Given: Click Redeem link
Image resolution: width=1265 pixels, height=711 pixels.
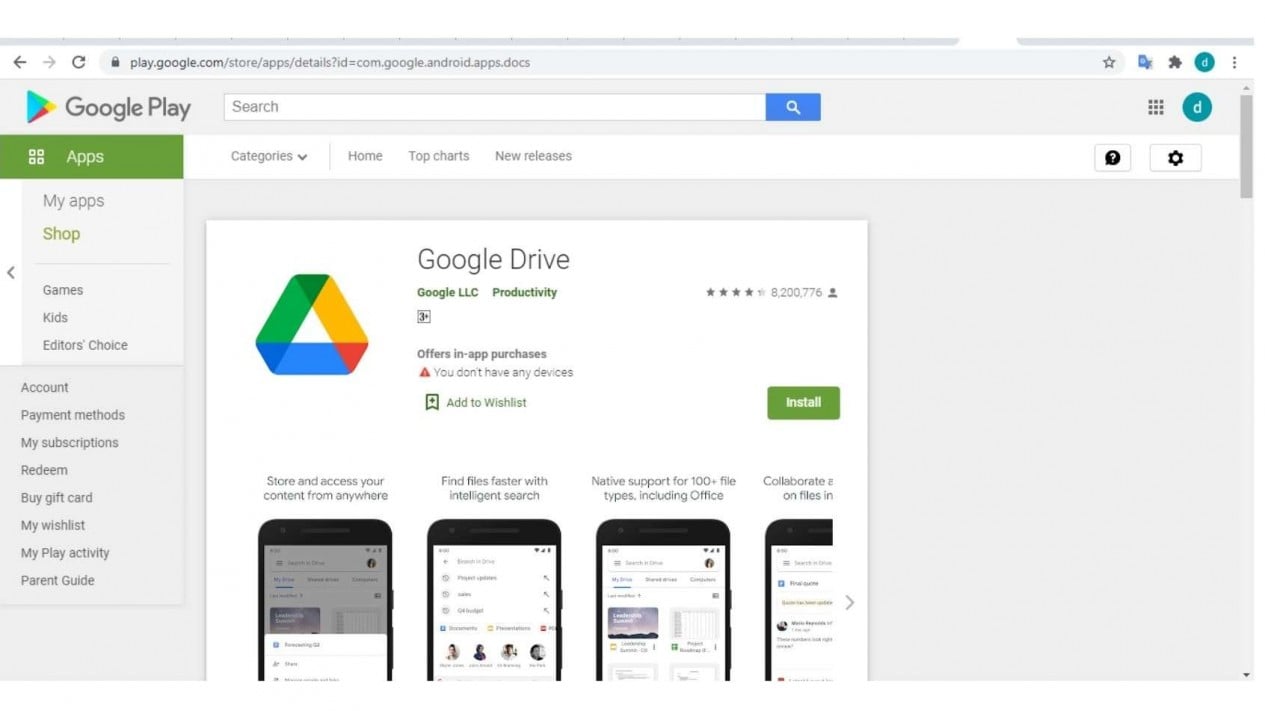Looking at the screenshot, I should (x=44, y=470).
